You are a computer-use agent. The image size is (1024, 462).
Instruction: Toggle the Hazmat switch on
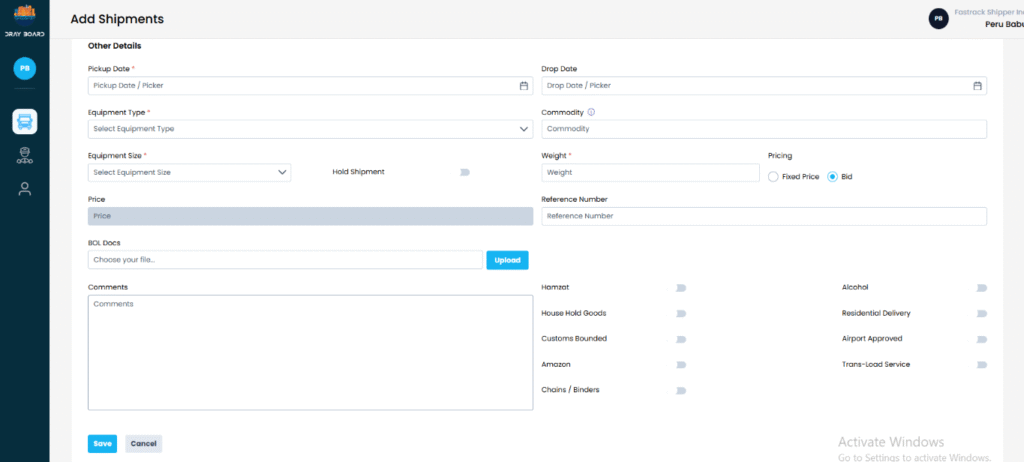[681, 287]
